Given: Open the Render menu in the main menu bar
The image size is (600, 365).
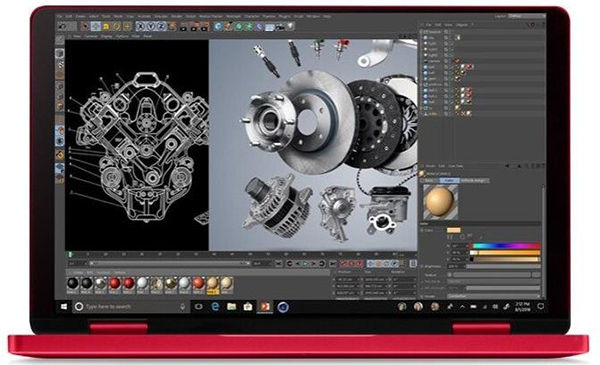Looking at the screenshot, I should coord(177,16).
